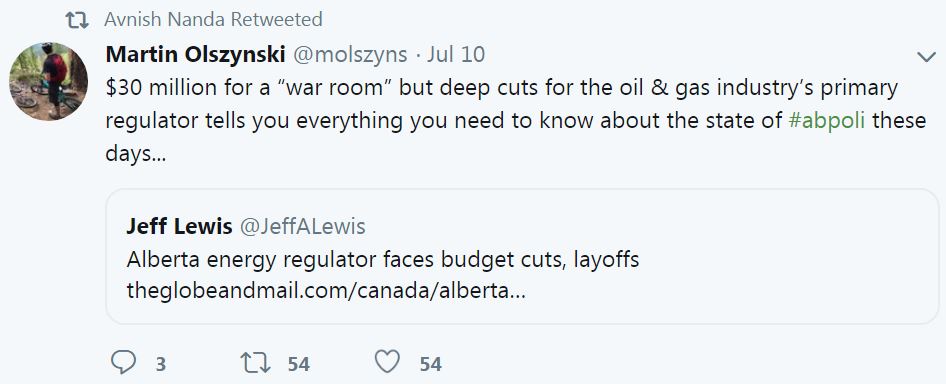
Task: Open the @JeffALewis handle
Action: click(x=303, y=227)
